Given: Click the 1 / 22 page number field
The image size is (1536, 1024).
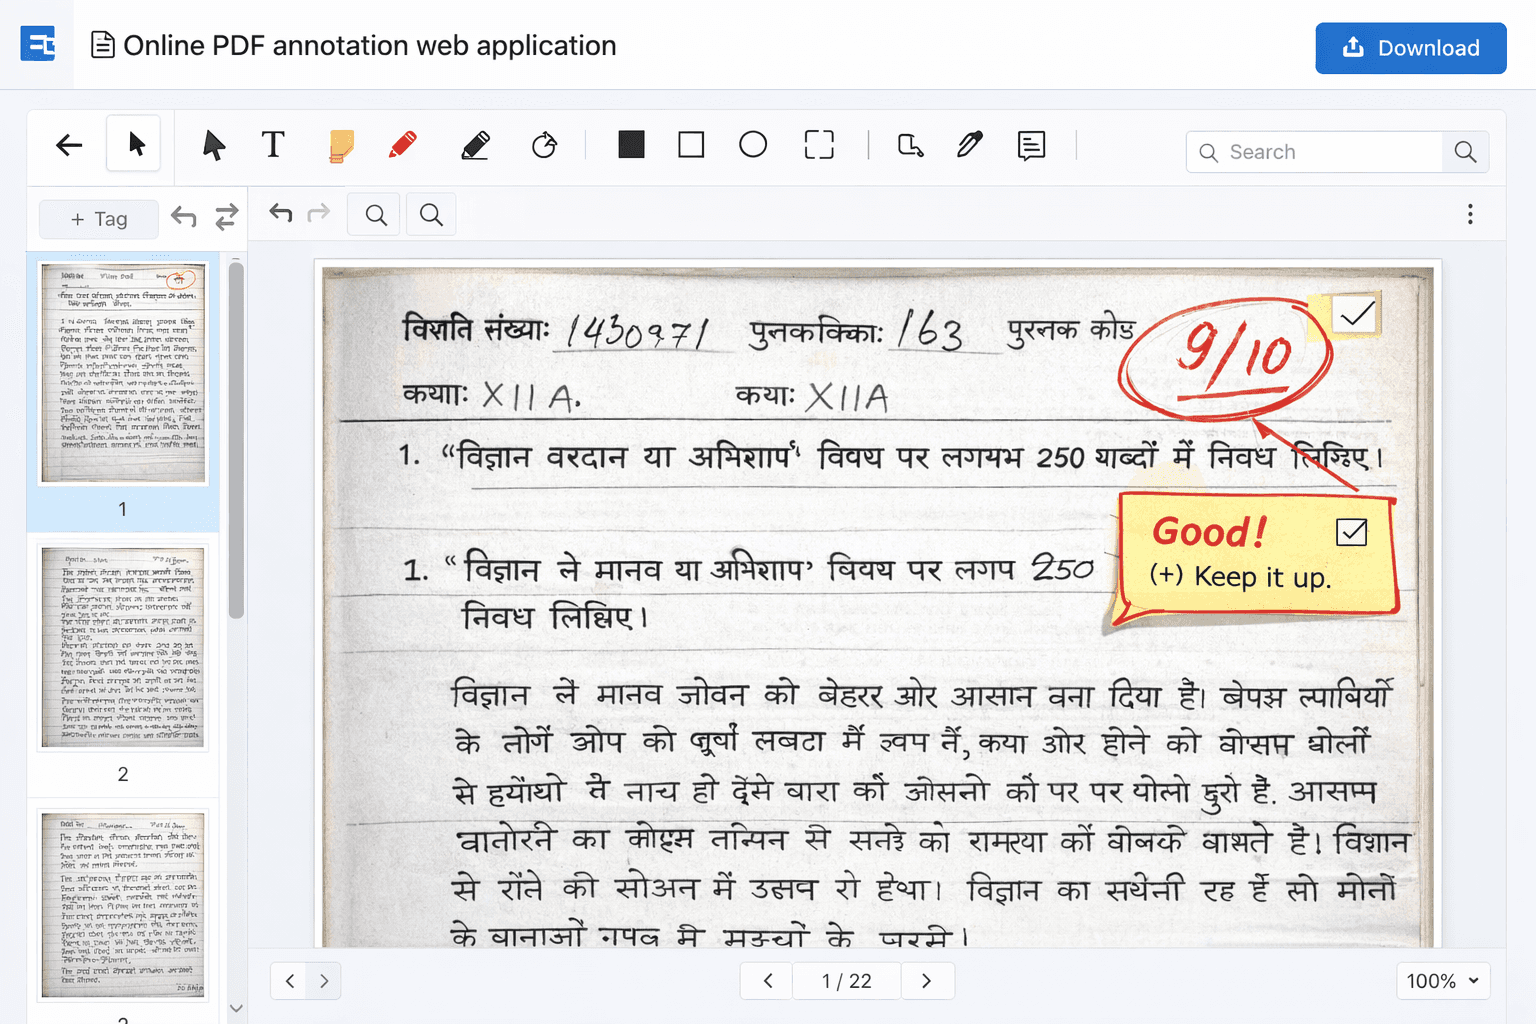Looking at the screenshot, I should tap(847, 981).
